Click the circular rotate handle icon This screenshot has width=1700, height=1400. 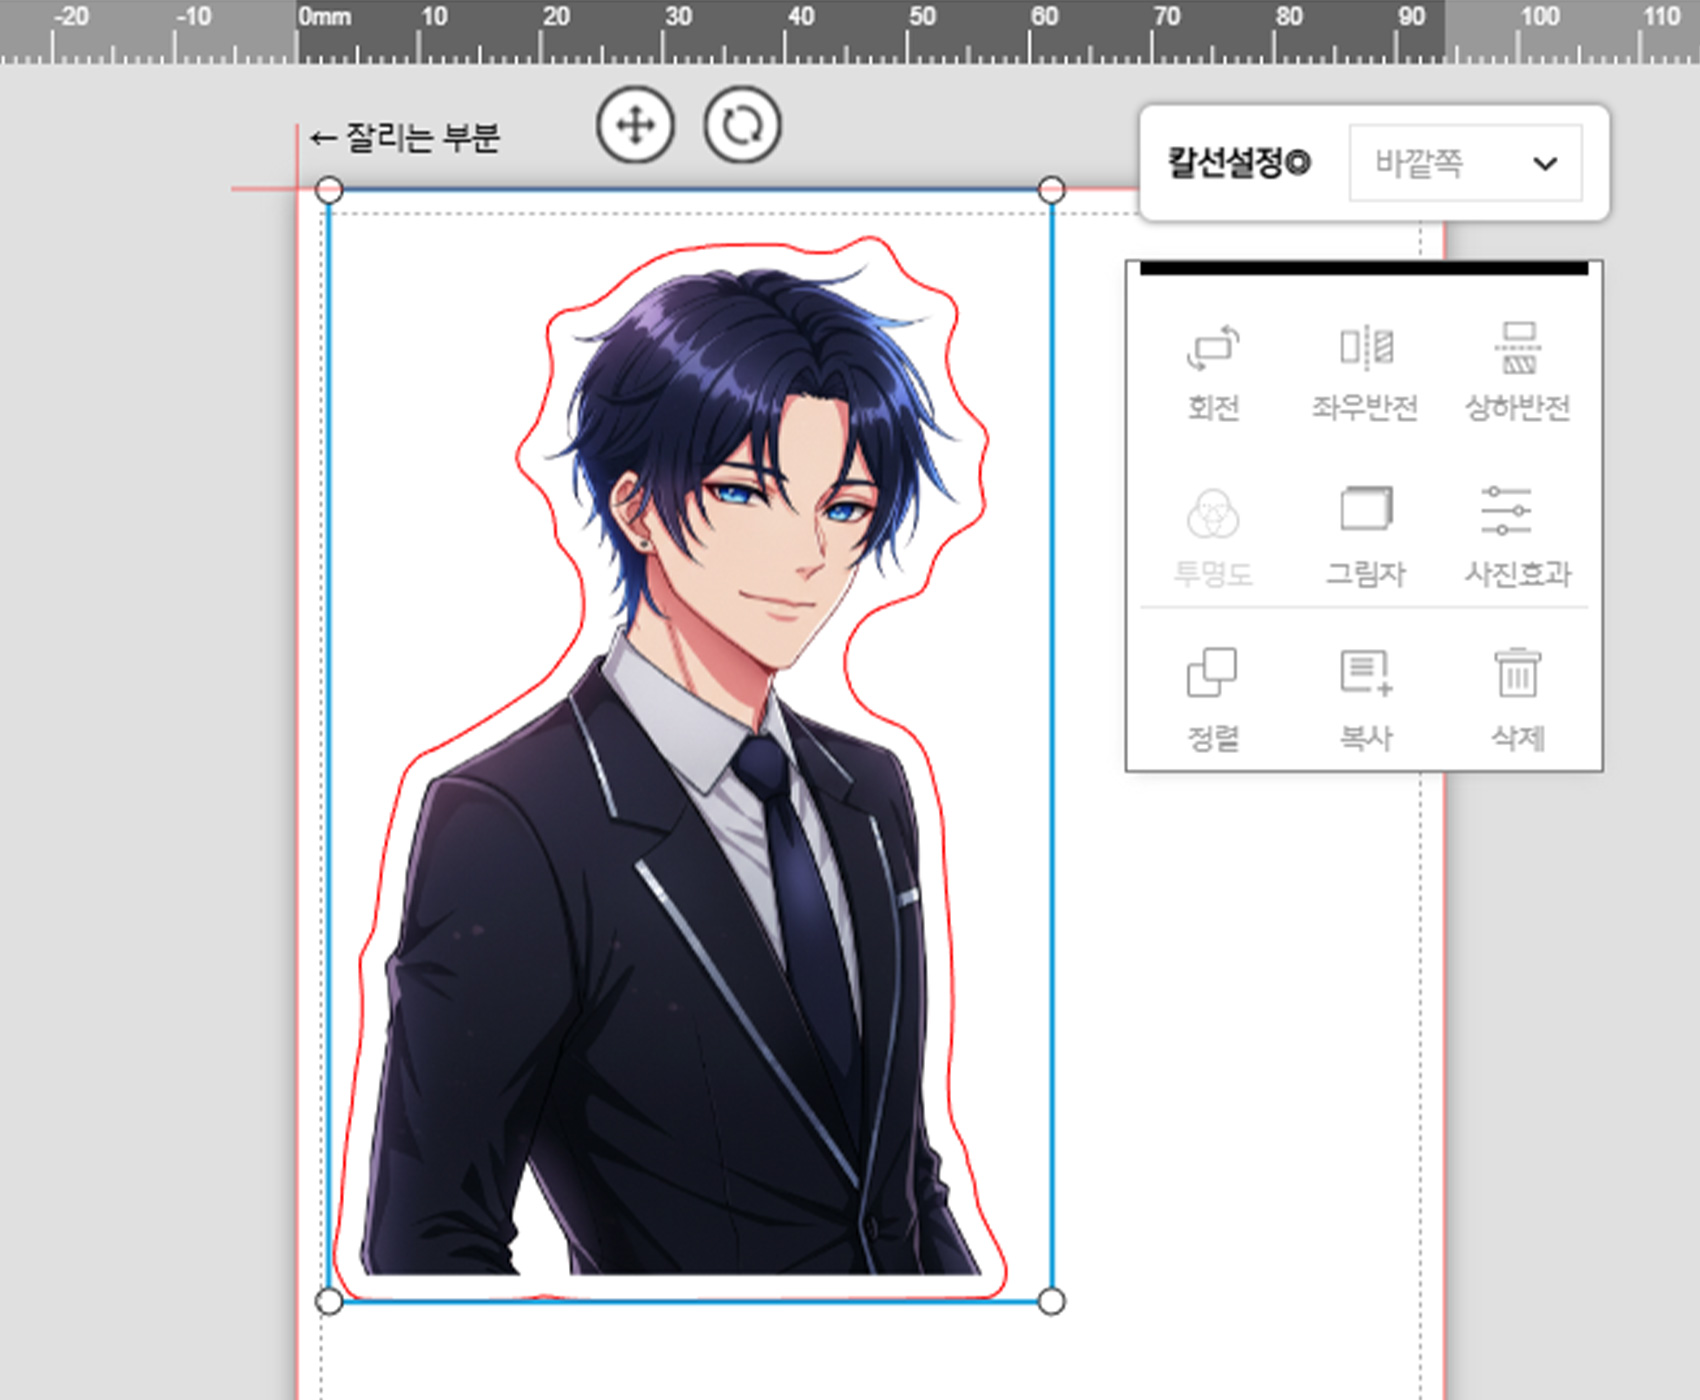742,126
